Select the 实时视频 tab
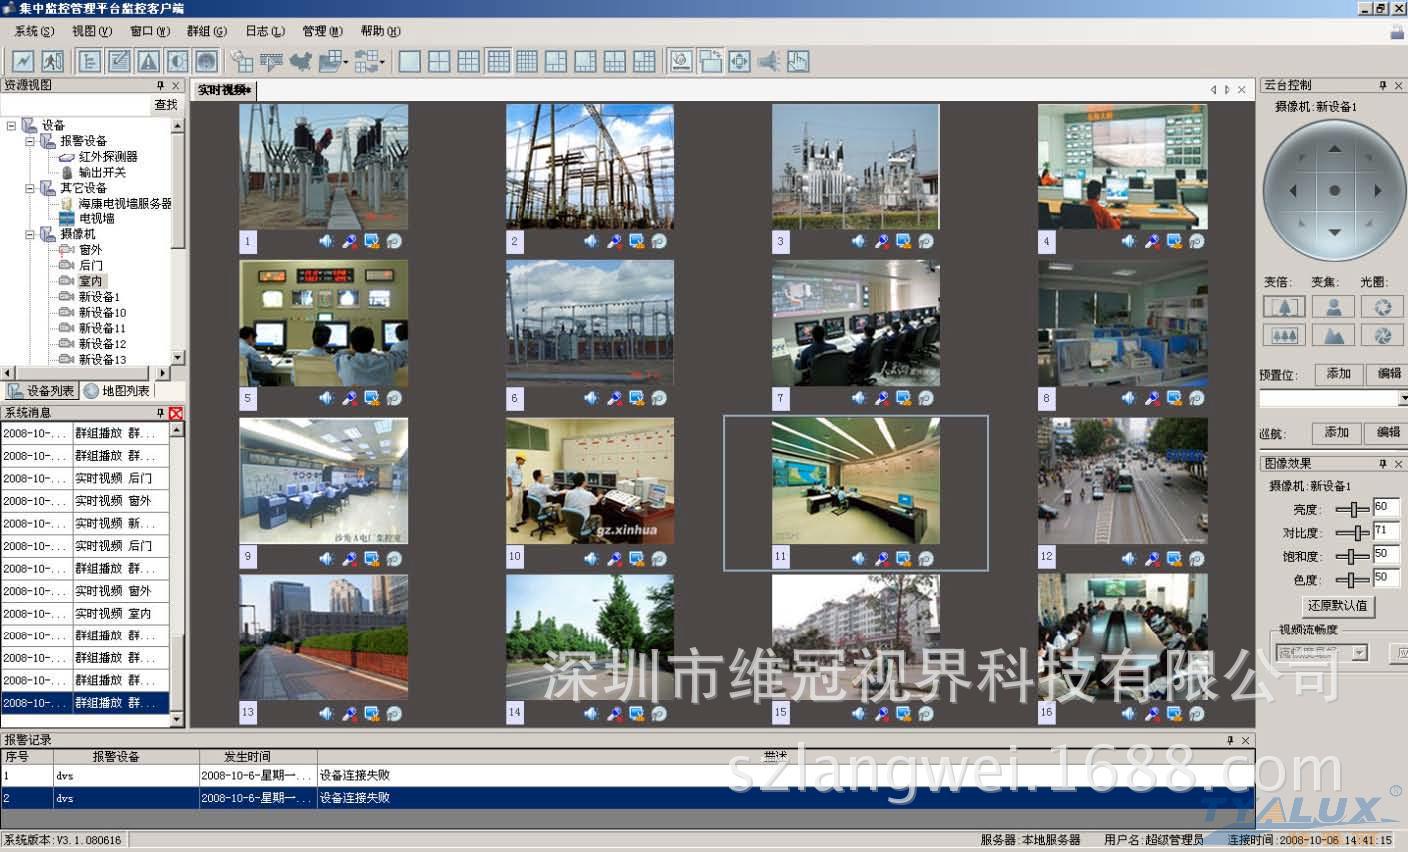 (x=224, y=90)
